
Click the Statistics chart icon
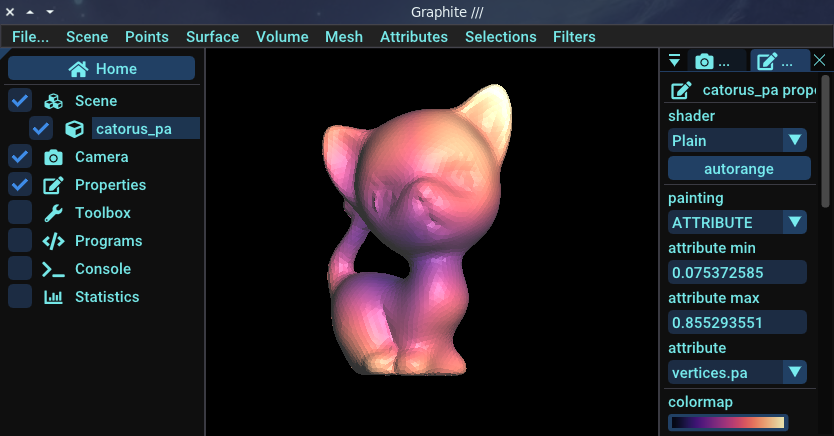pos(54,297)
